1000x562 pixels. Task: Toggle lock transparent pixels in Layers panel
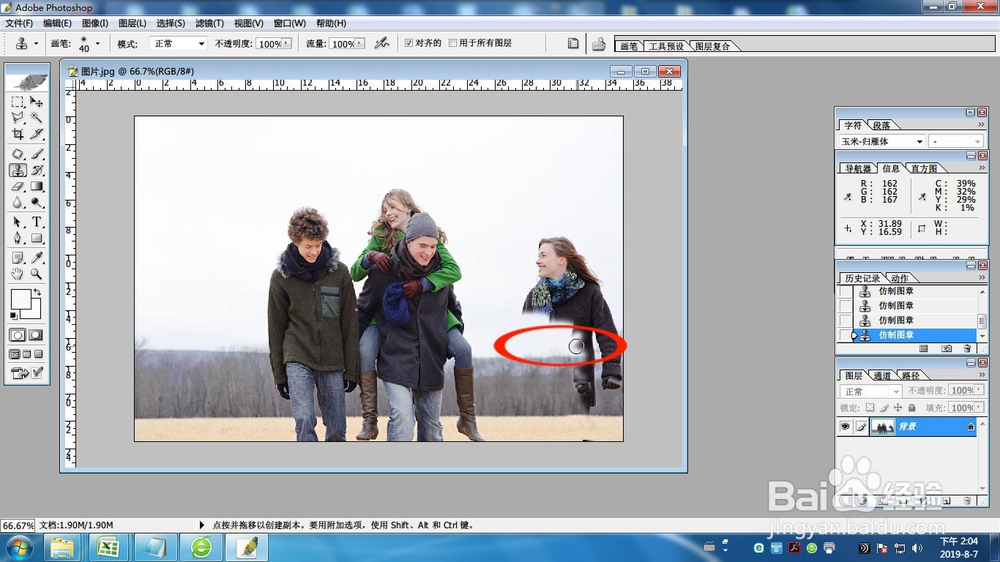870,408
